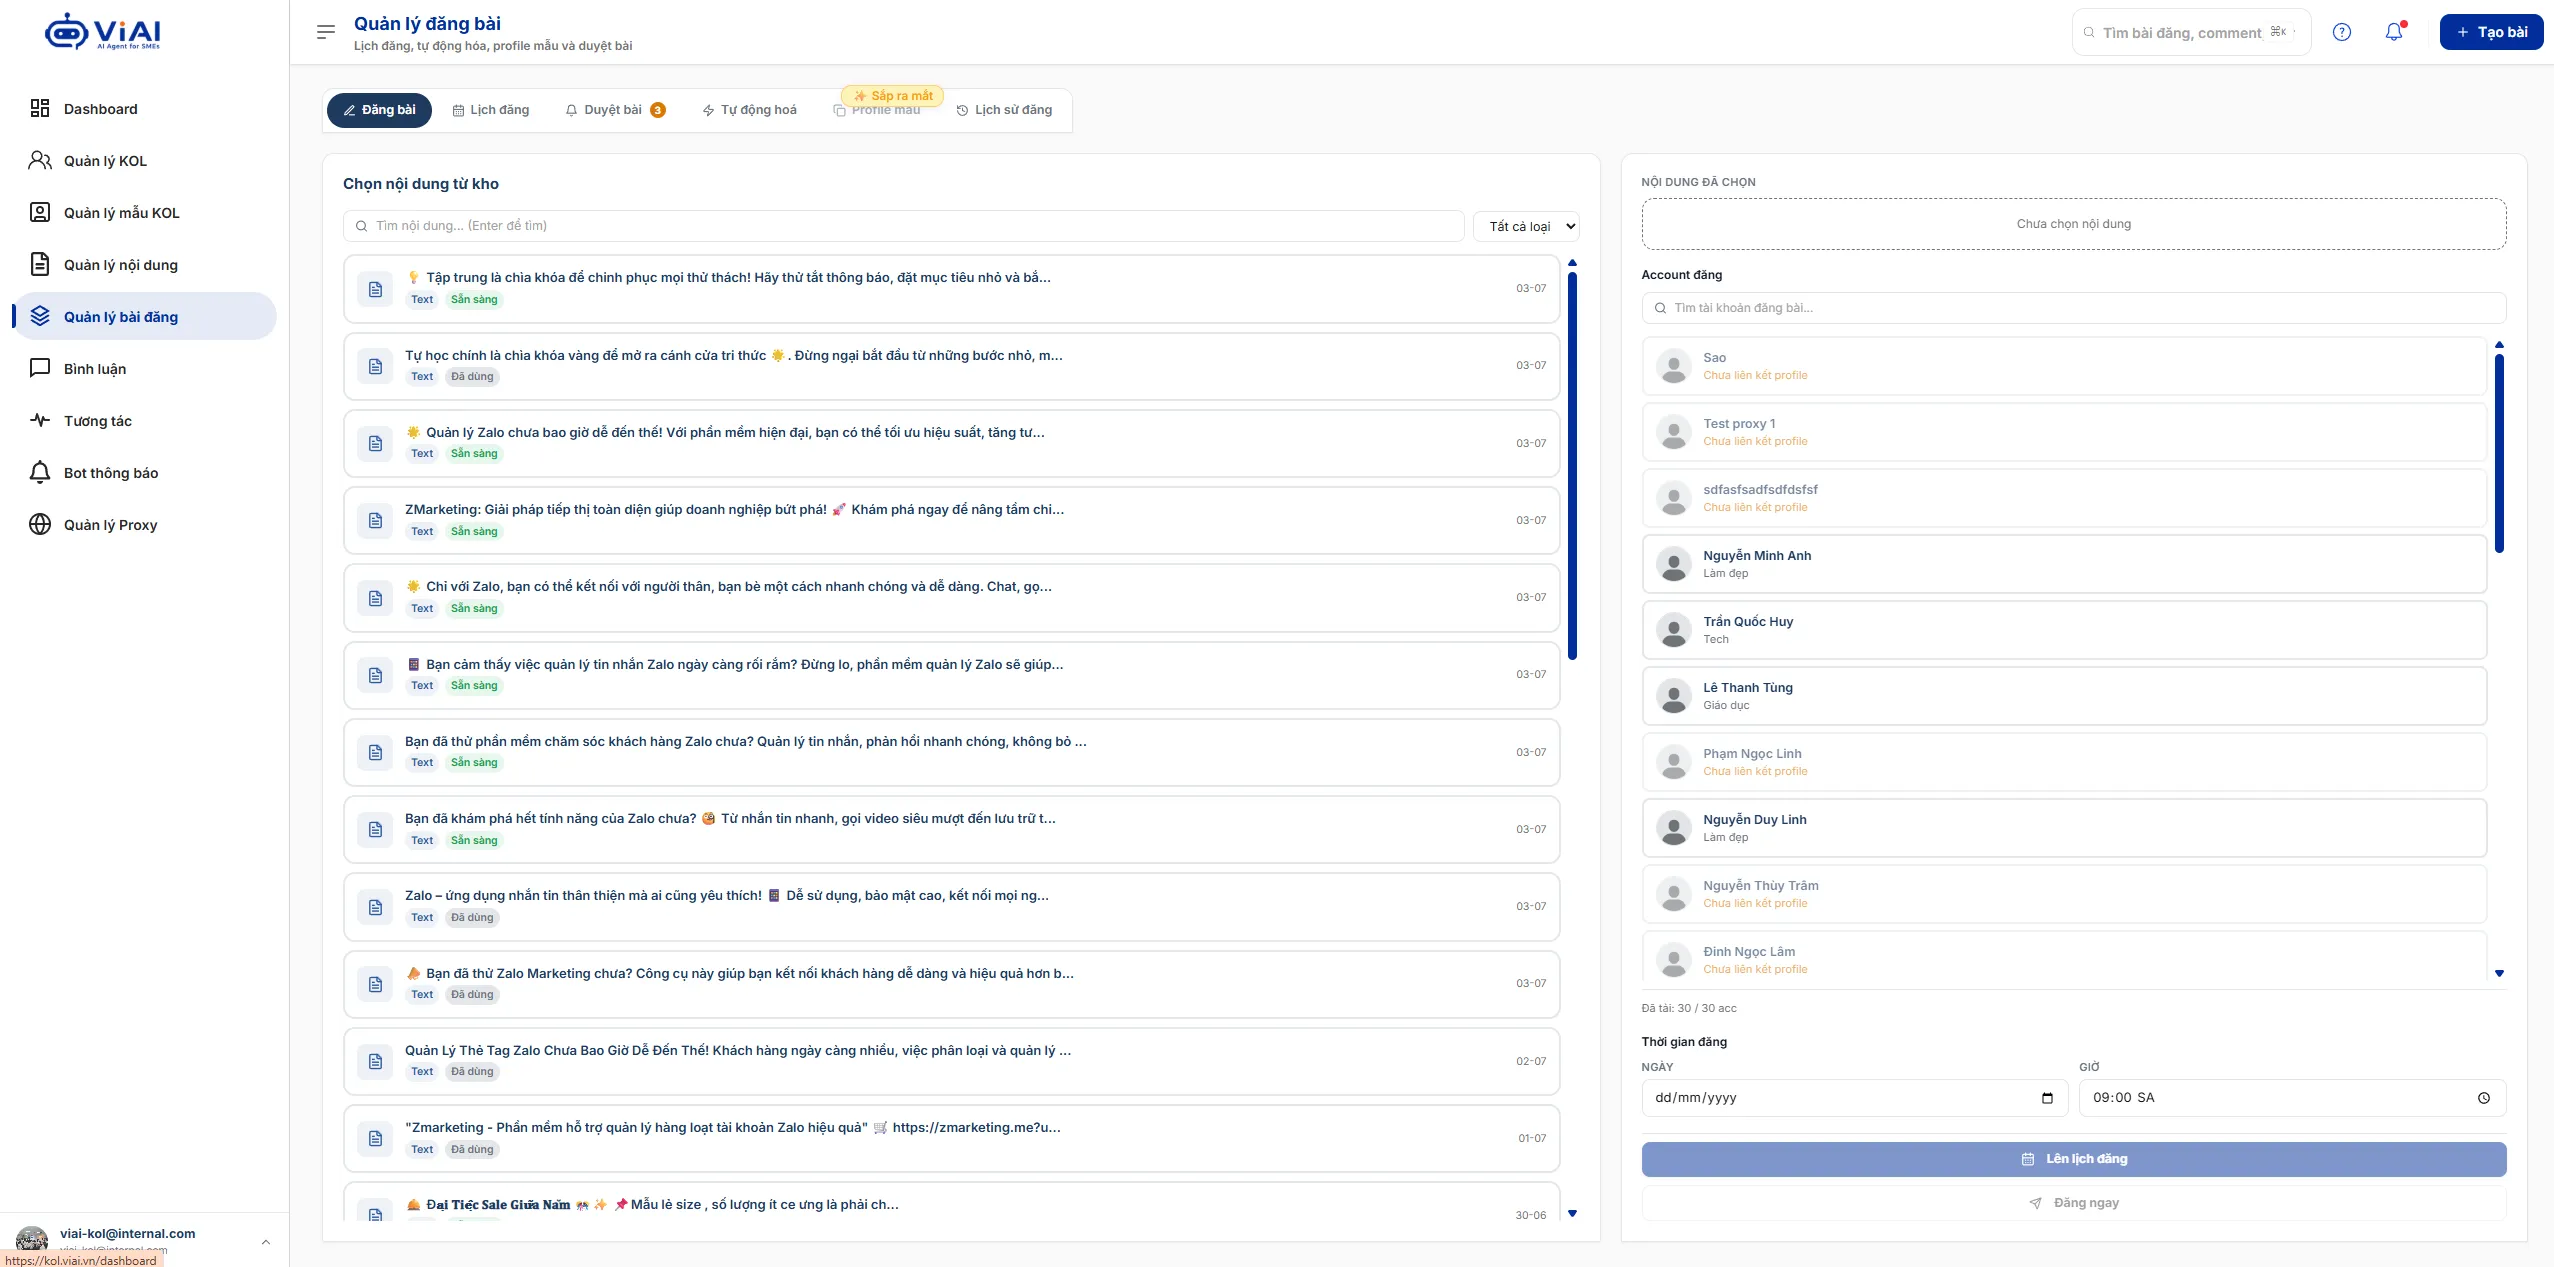
Task: Select the Tập trung là chìa khóa content row
Action: 951,288
